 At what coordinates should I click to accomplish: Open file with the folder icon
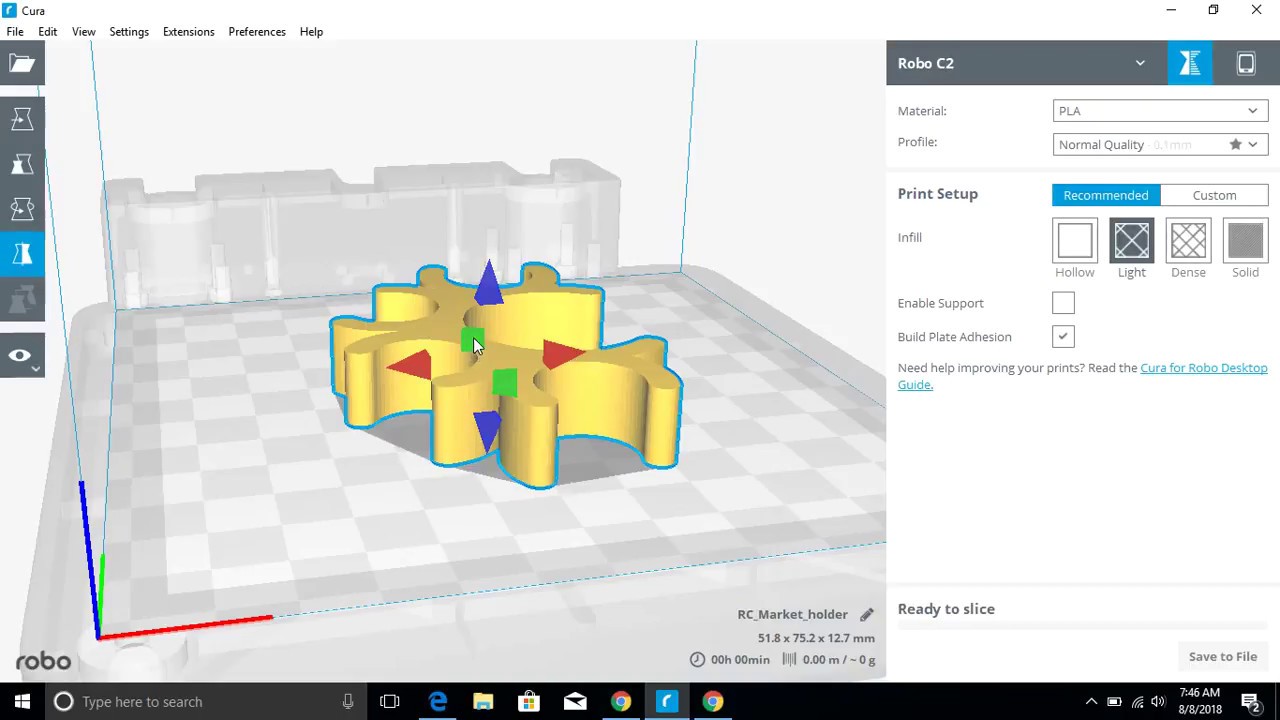(x=22, y=64)
